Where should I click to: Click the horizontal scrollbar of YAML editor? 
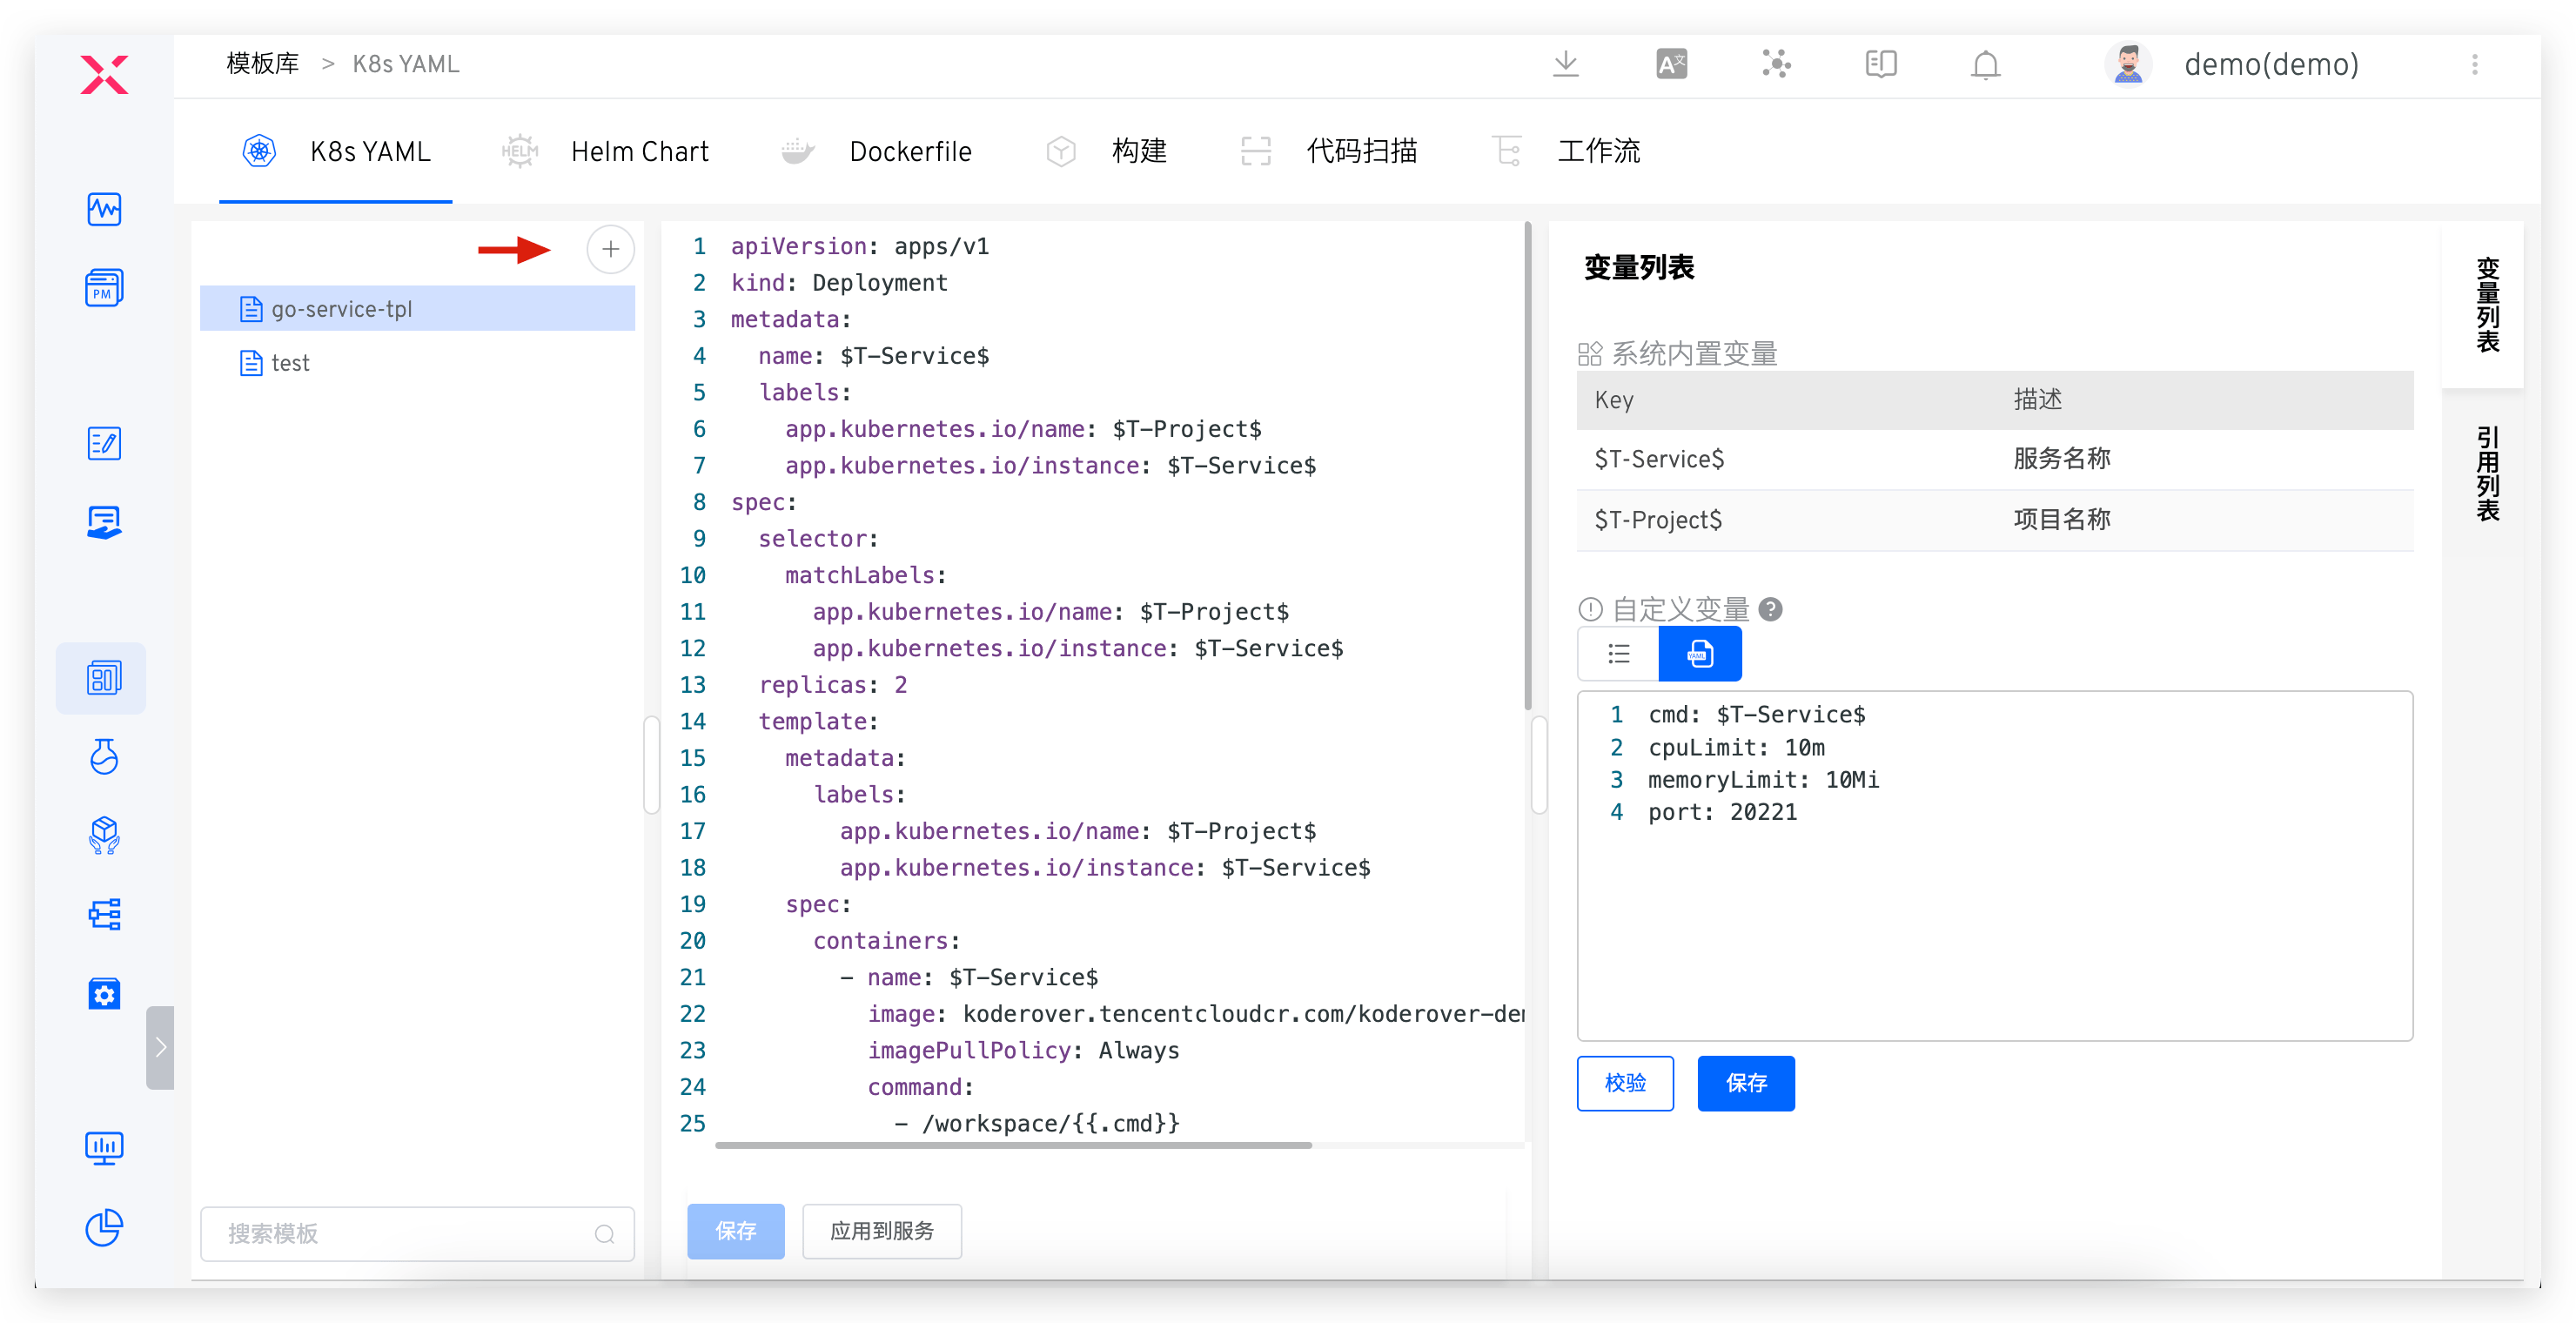coord(1012,1145)
